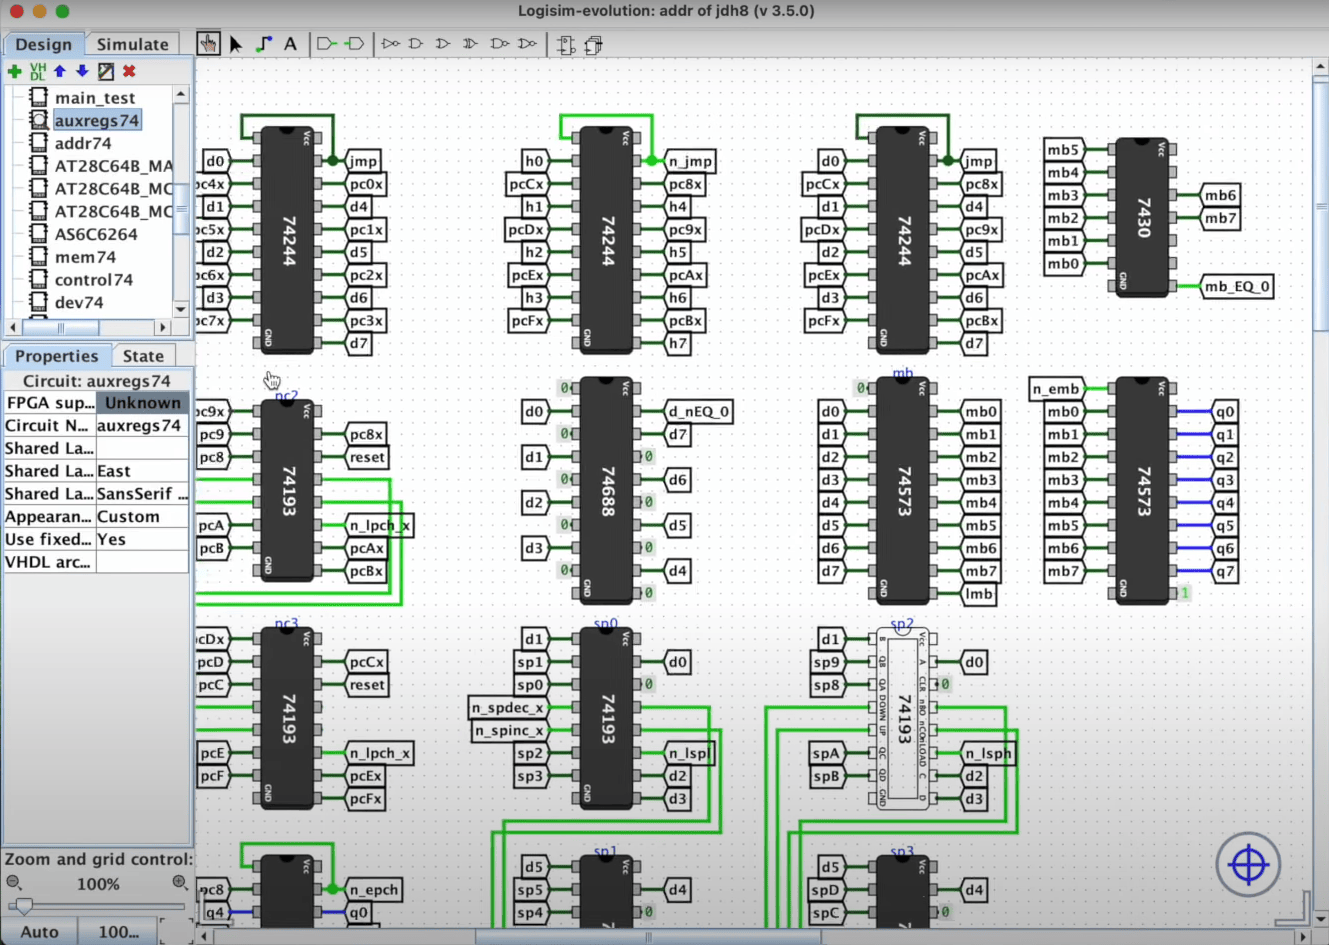Select control74 in the circuit tree
Screen dimensions: 1329x945
tap(93, 280)
